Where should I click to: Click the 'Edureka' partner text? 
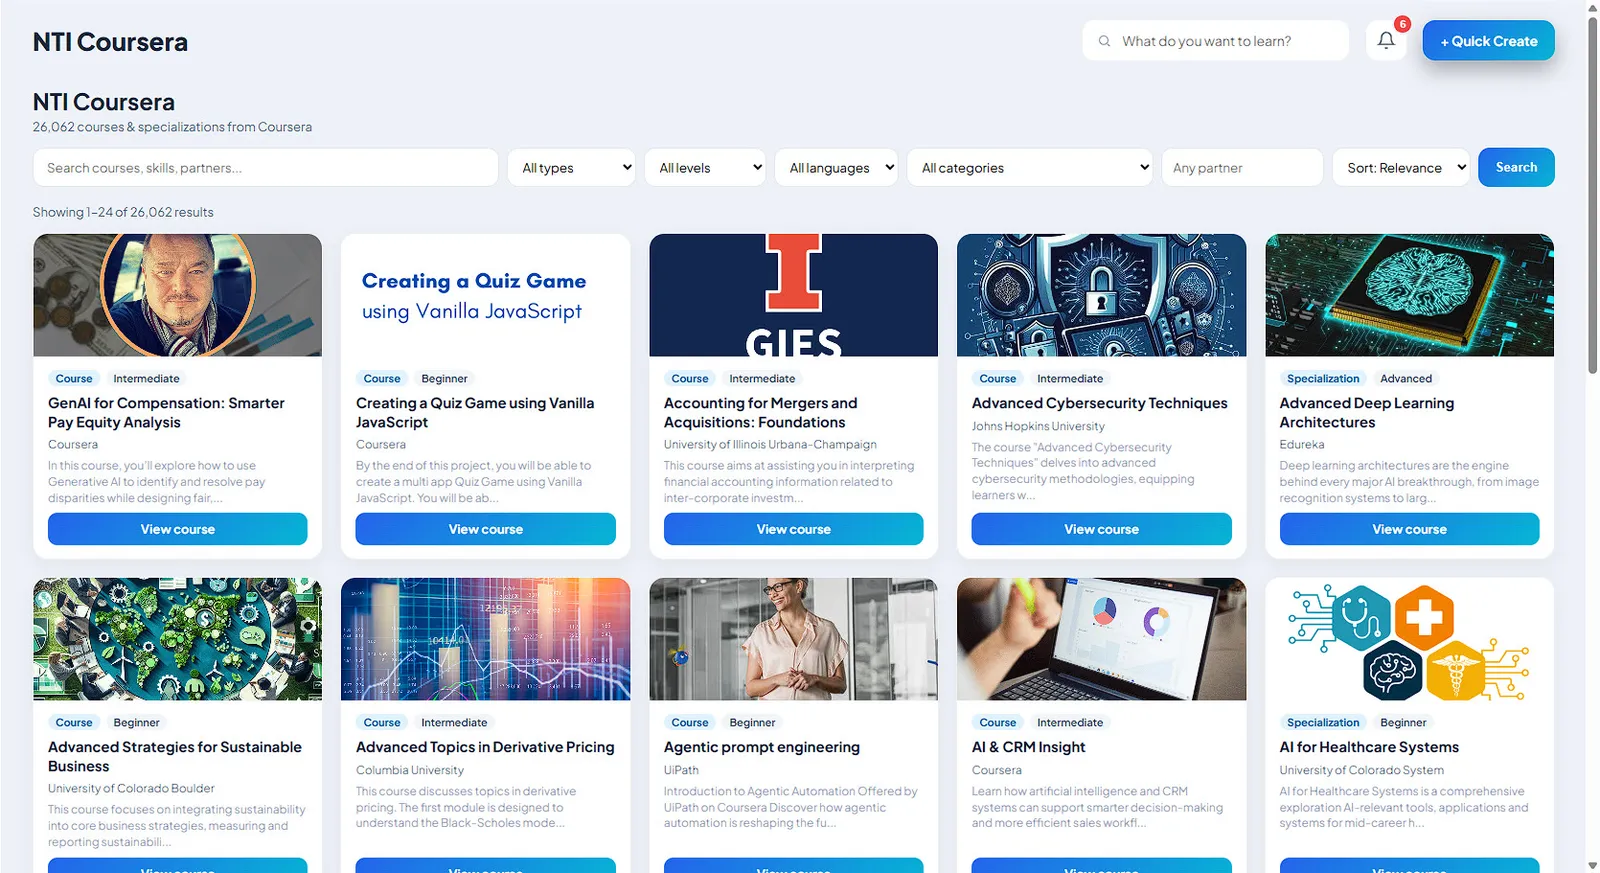pyautogui.click(x=1302, y=444)
